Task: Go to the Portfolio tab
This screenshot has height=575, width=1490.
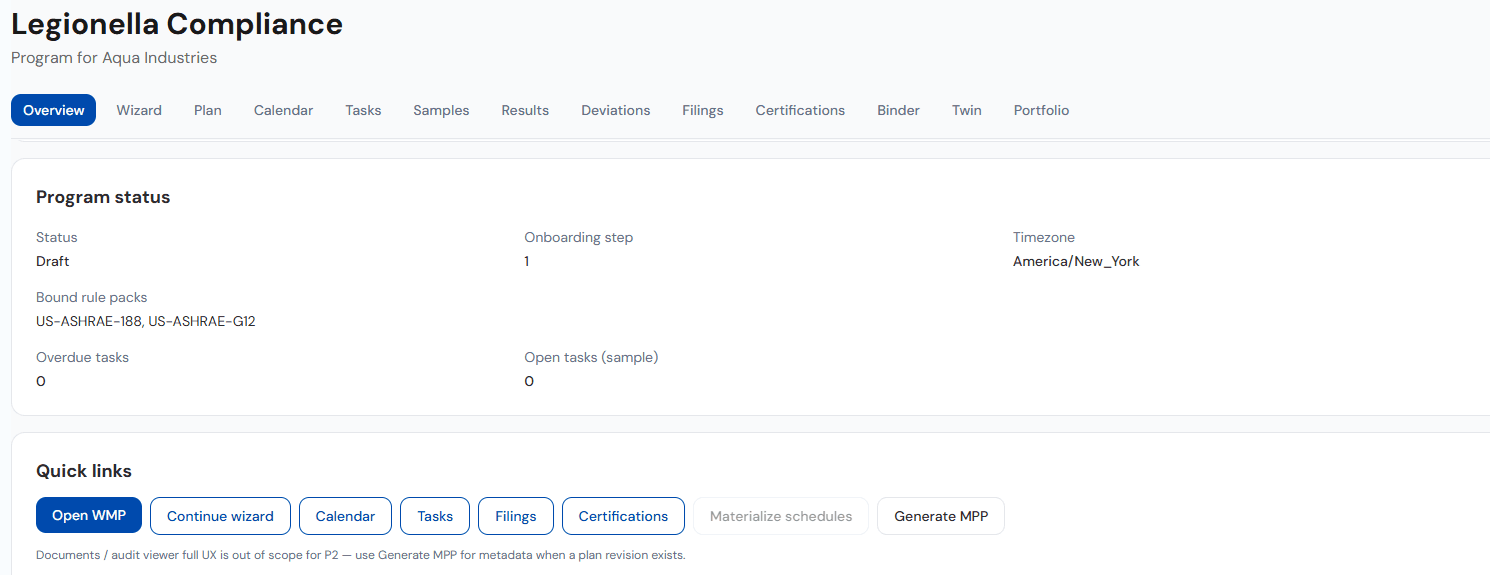Action: tap(1041, 110)
